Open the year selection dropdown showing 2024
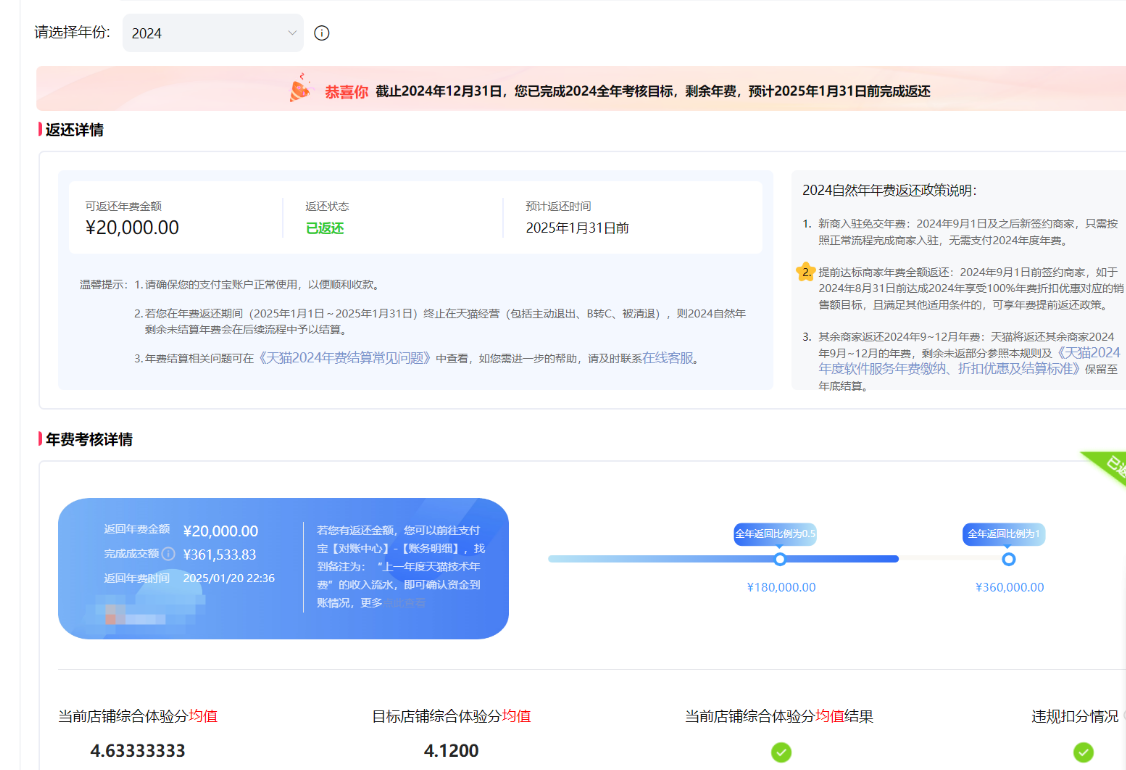 coord(212,33)
